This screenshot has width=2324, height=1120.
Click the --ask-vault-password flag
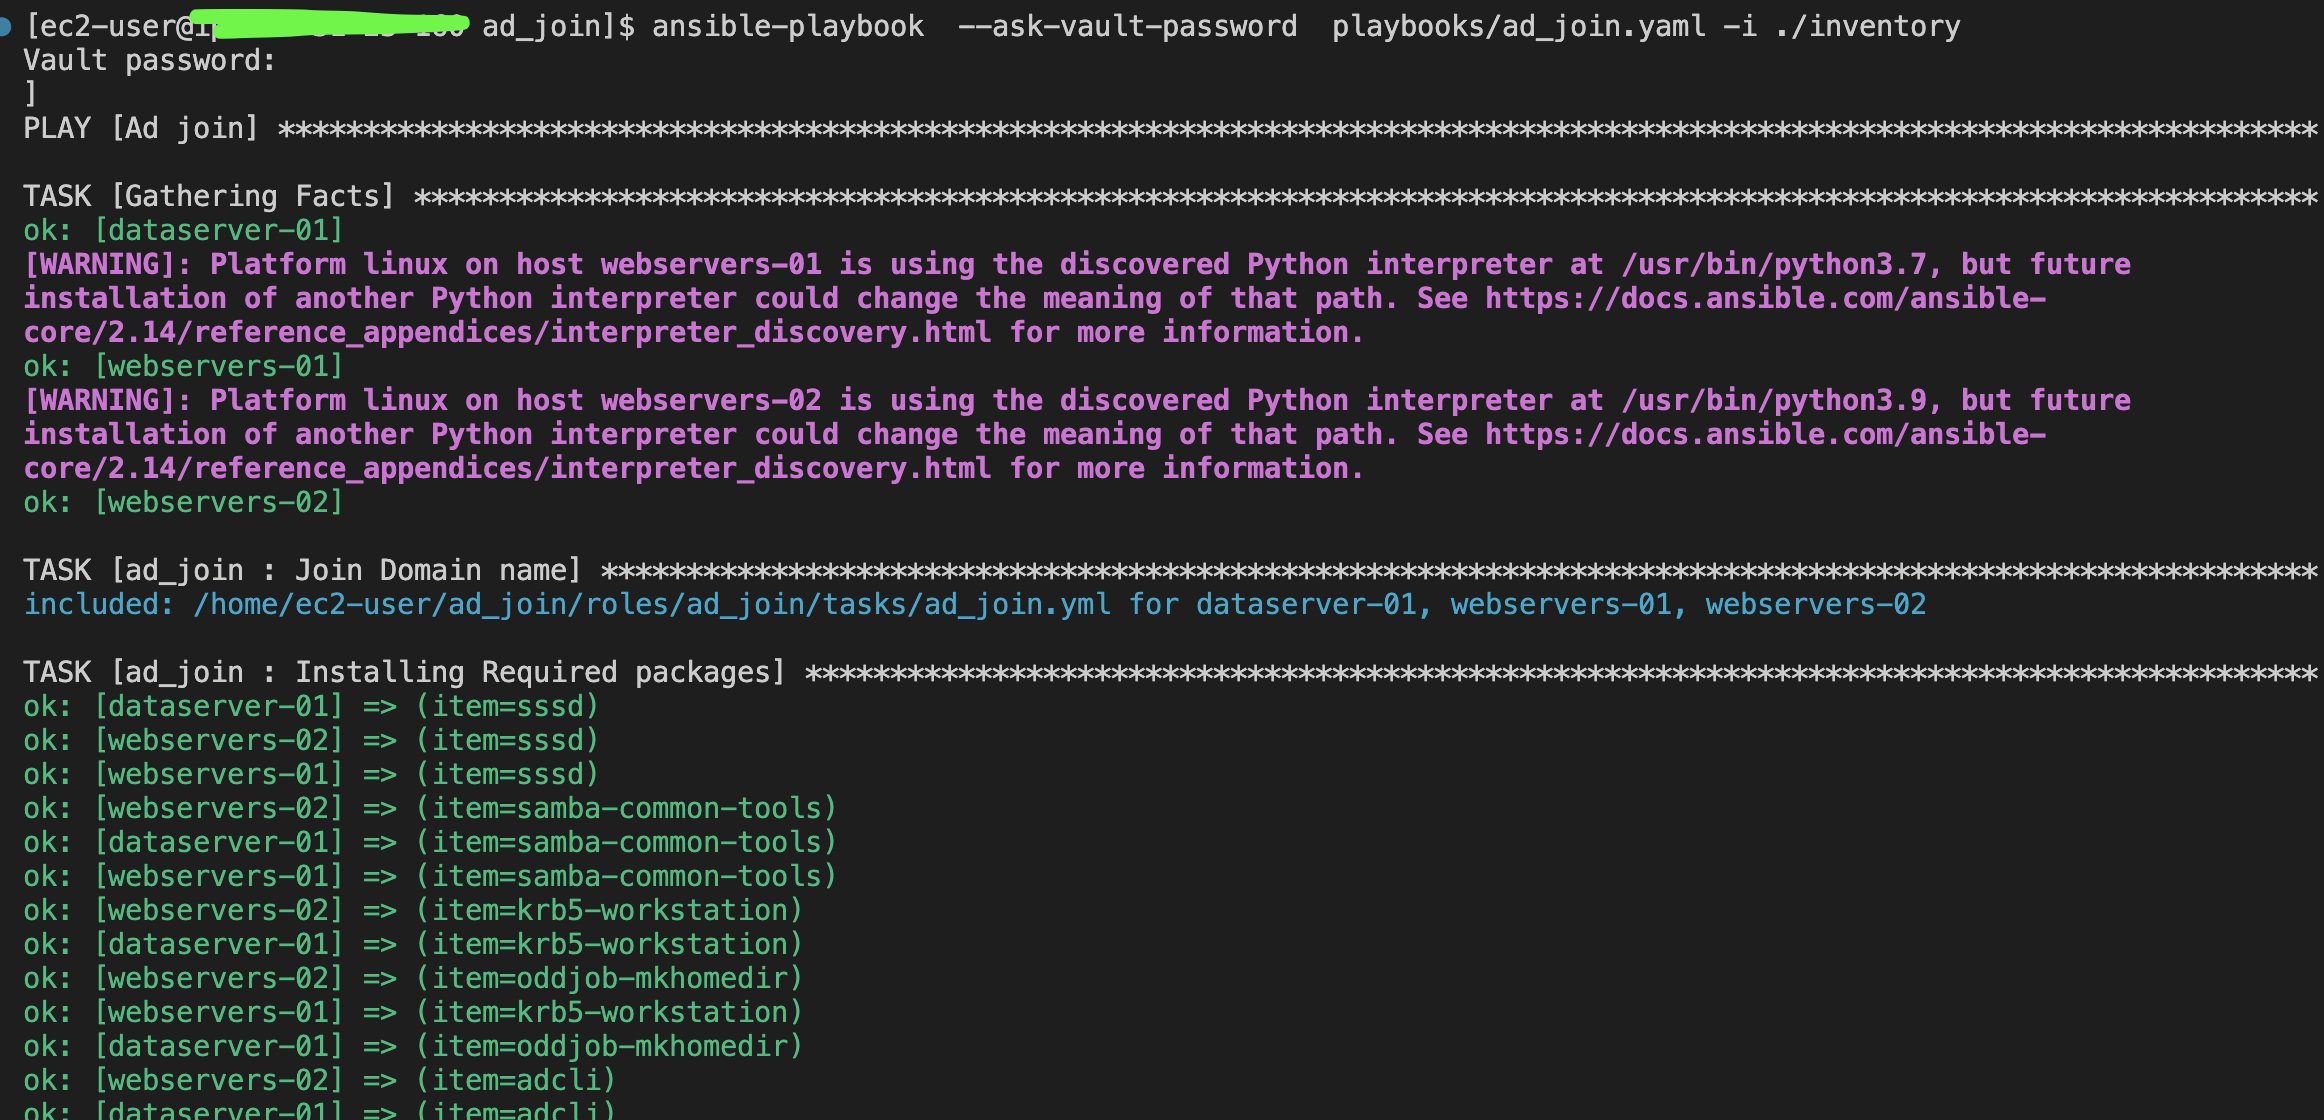(1127, 26)
